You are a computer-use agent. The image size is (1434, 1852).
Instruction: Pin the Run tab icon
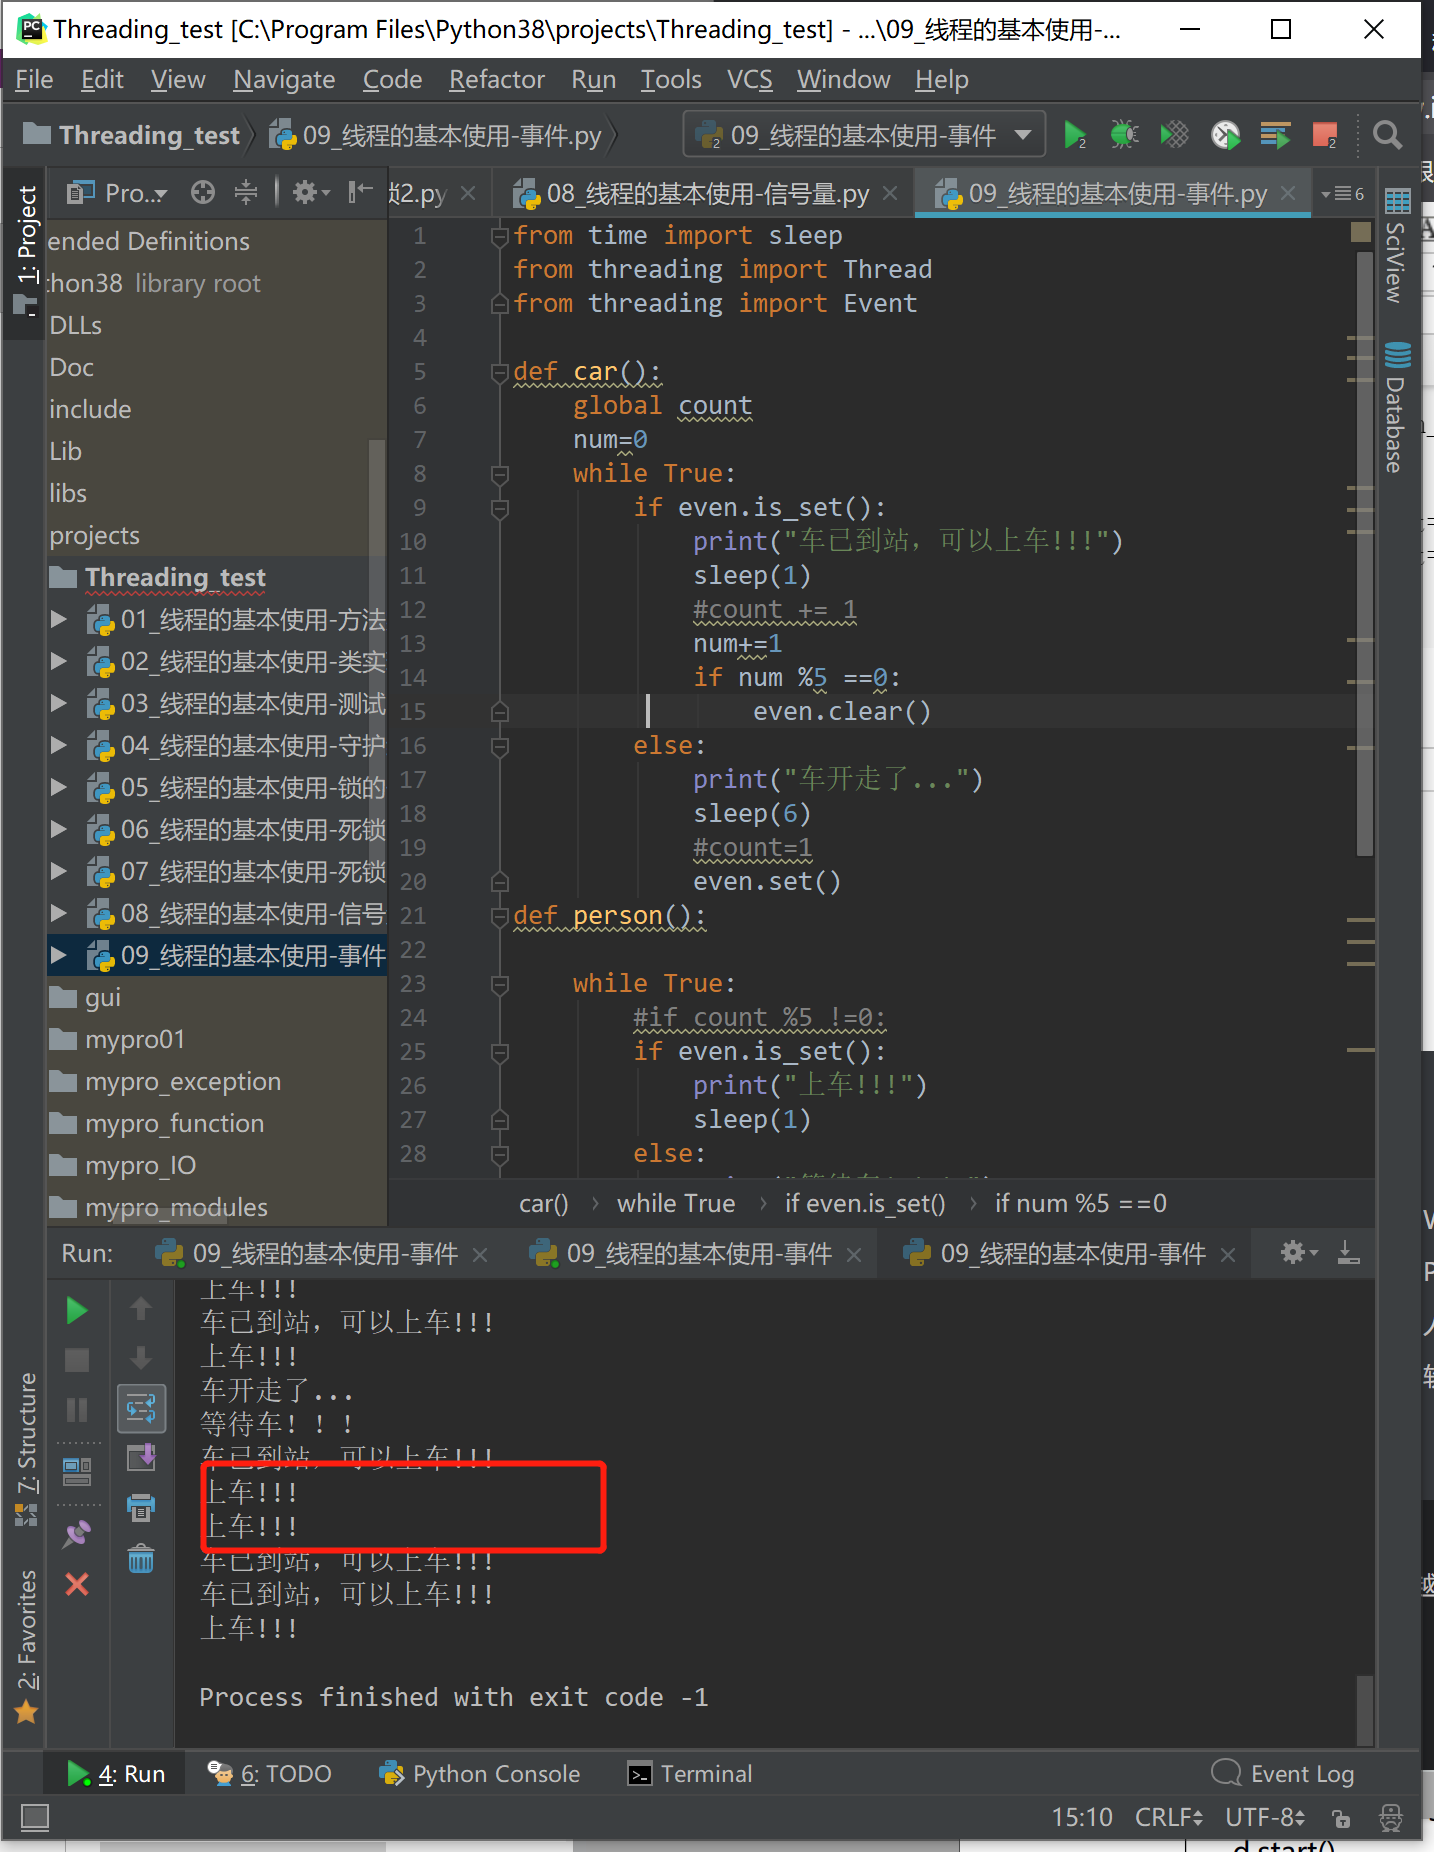(77, 1534)
